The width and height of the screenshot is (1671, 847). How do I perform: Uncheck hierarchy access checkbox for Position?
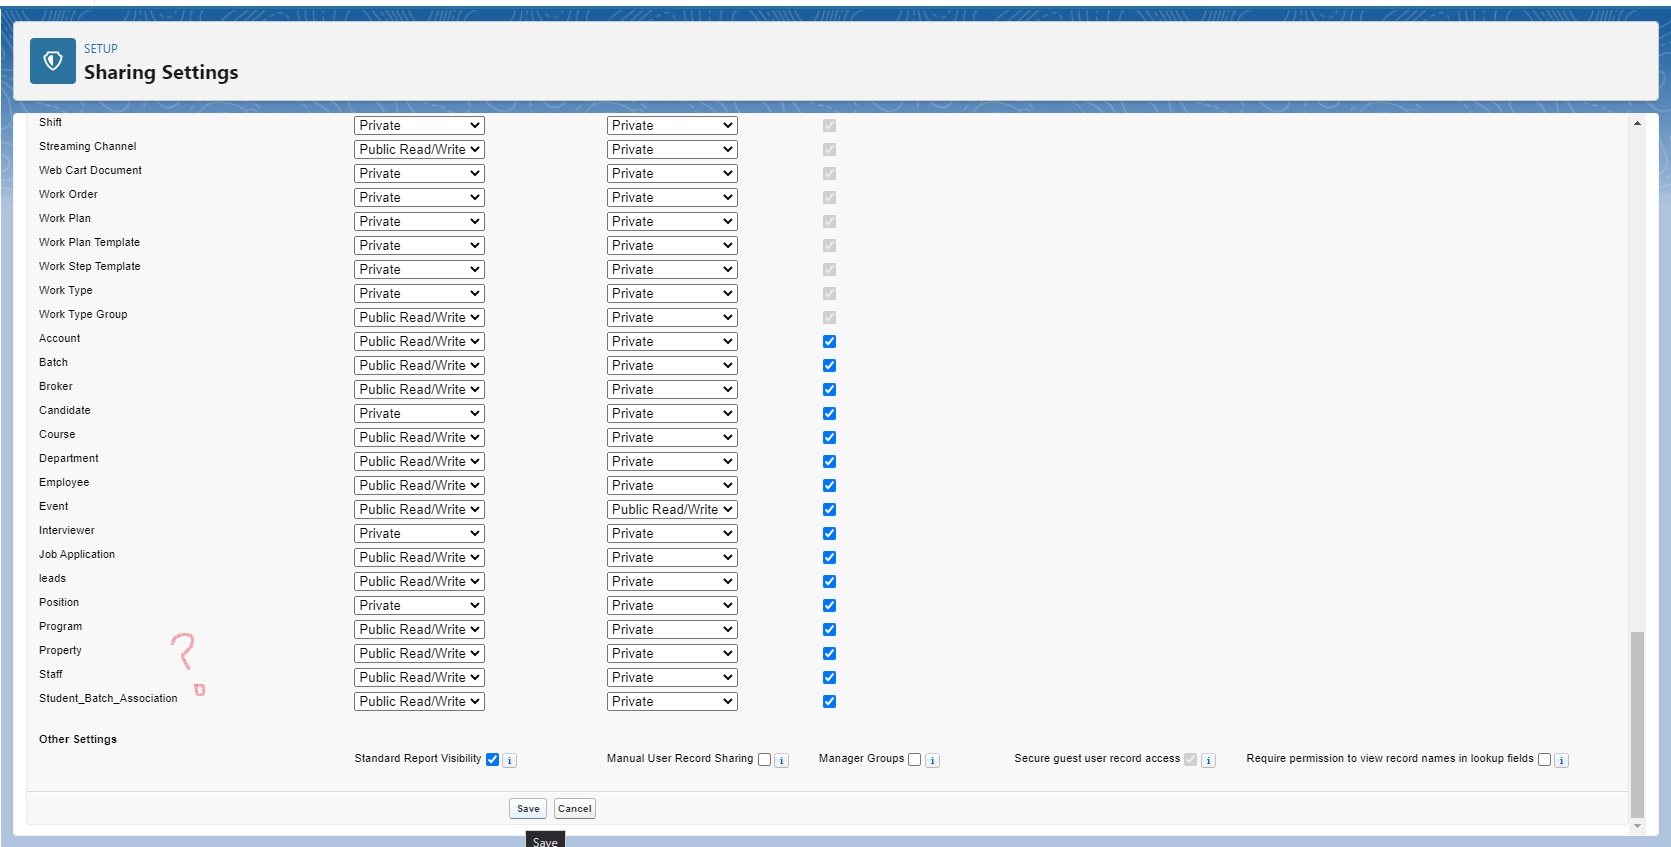coord(829,605)
